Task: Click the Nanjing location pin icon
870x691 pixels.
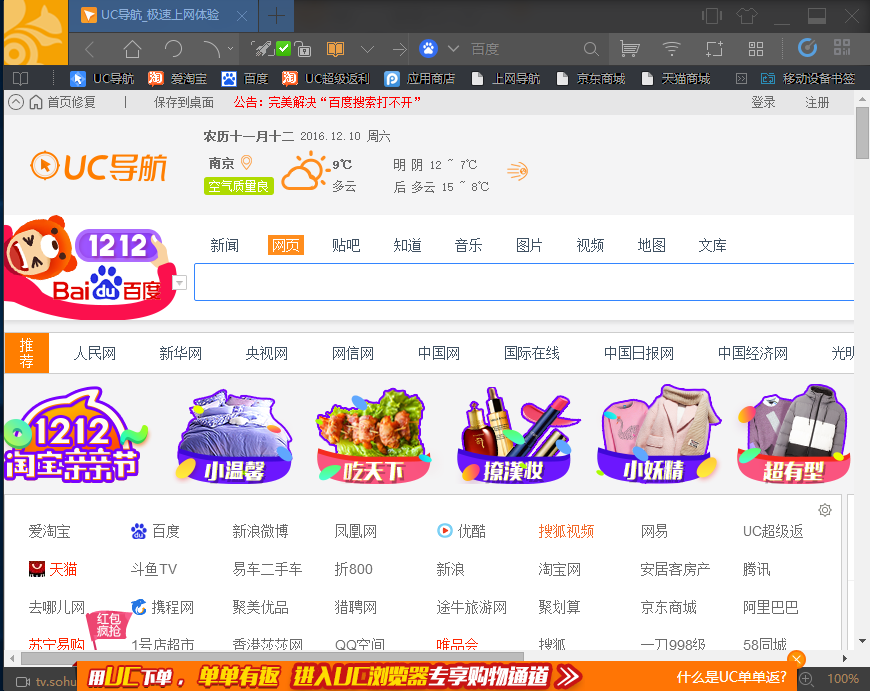Action: (247, 162)
